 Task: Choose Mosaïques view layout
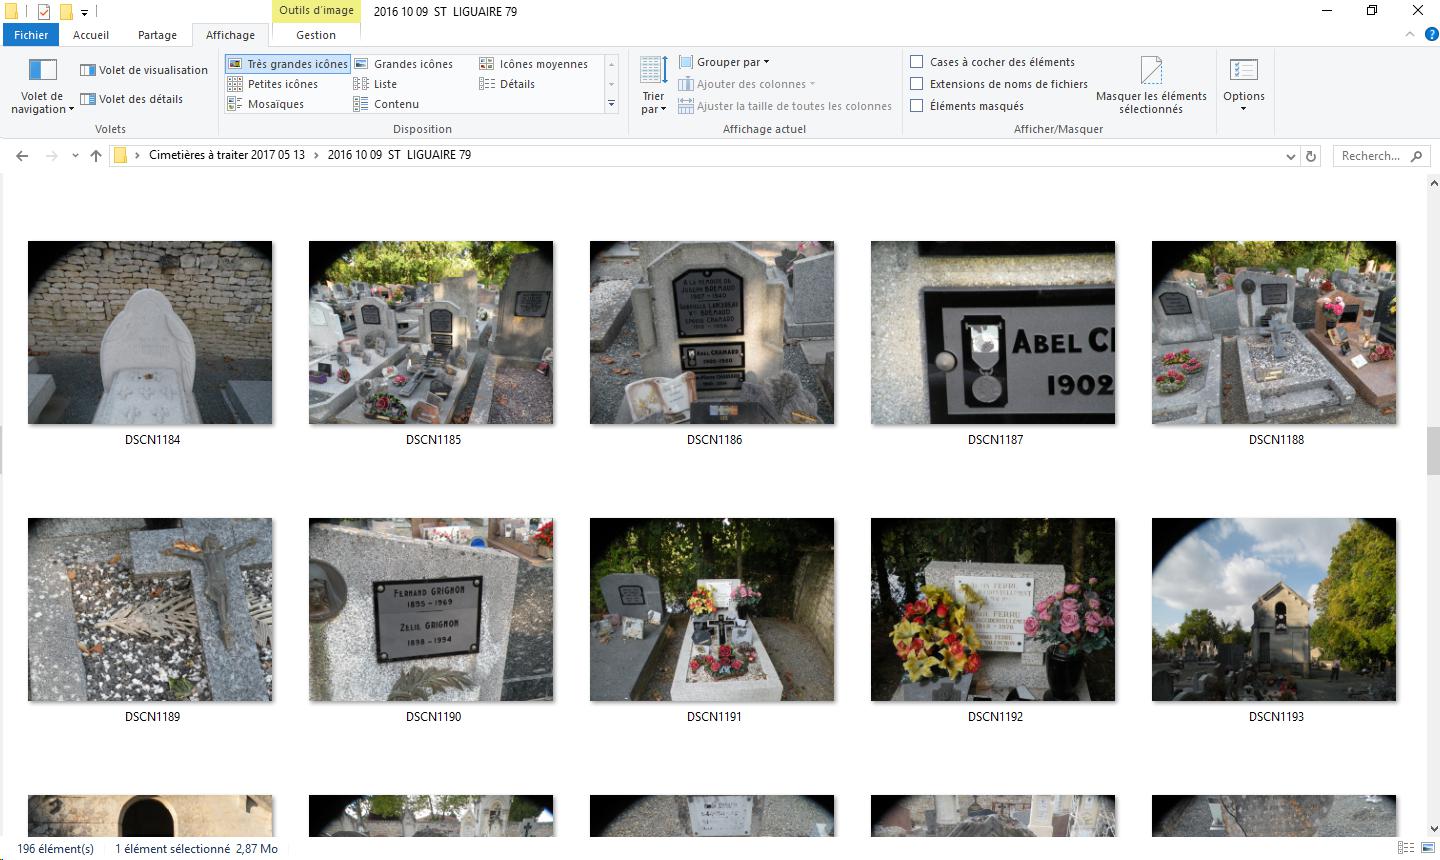[x=266, y=104]
